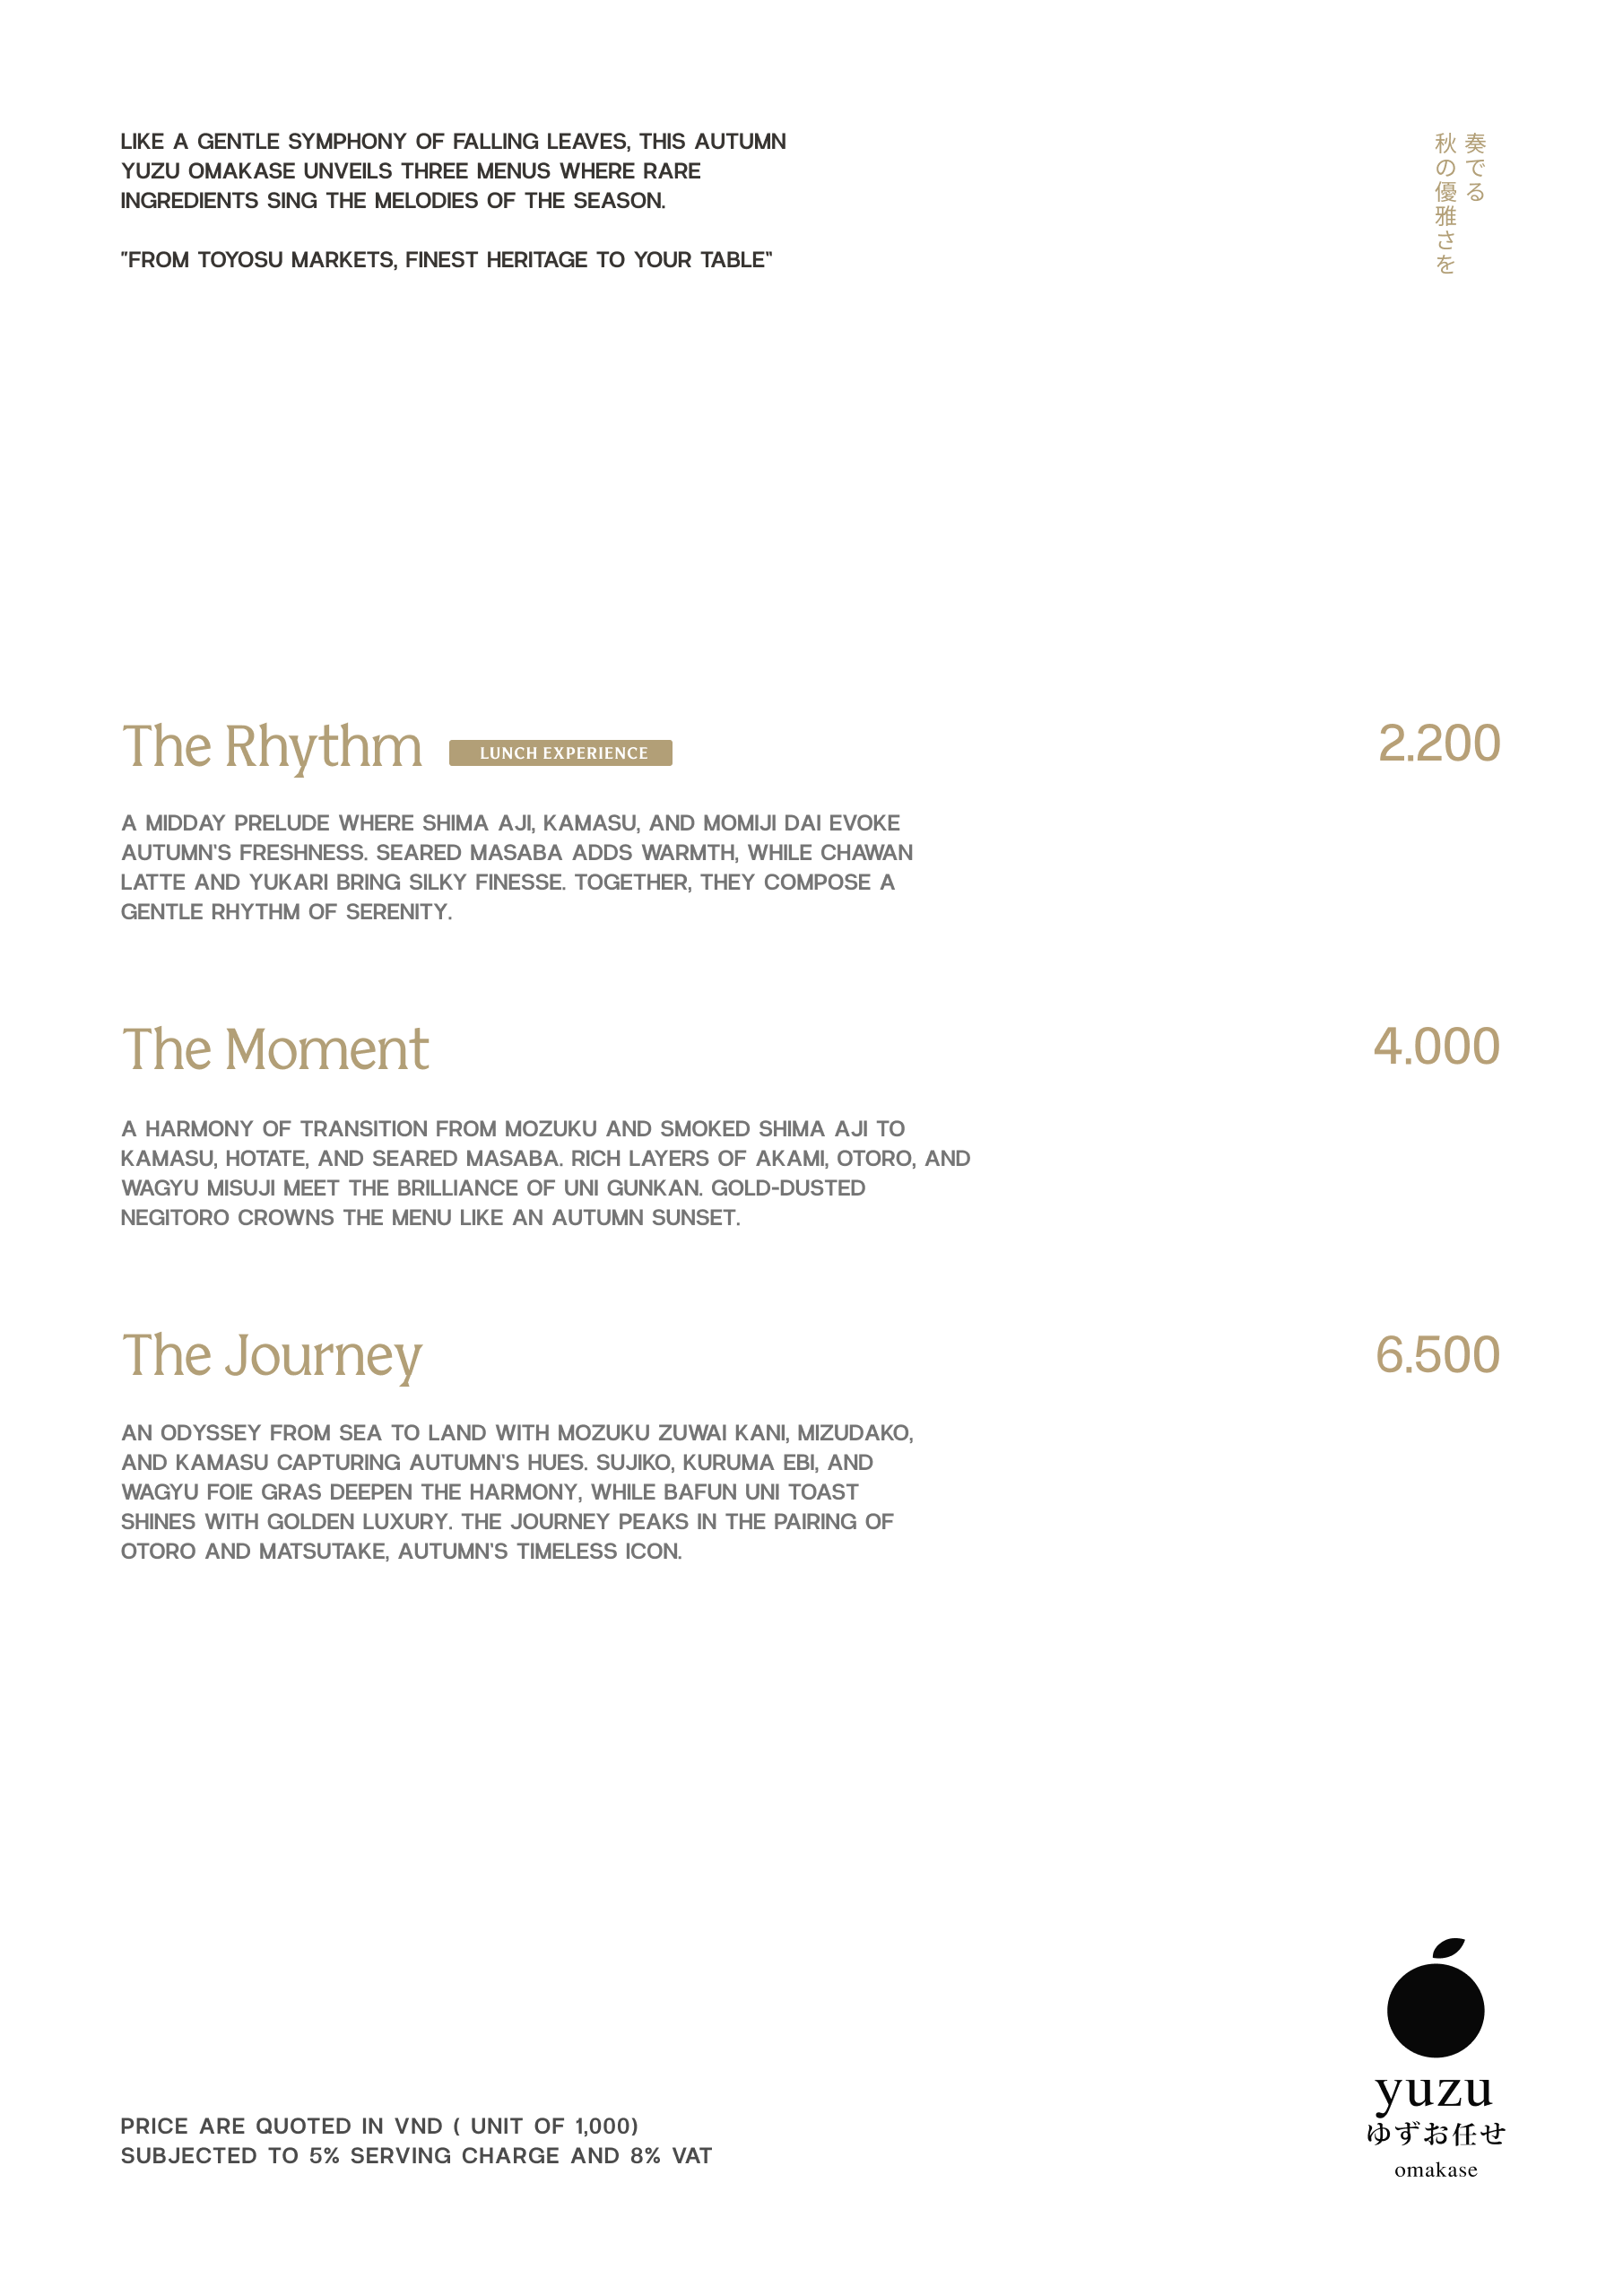
Task: Click the serving charge and VAT line
Action: (x=416, y=2156)
